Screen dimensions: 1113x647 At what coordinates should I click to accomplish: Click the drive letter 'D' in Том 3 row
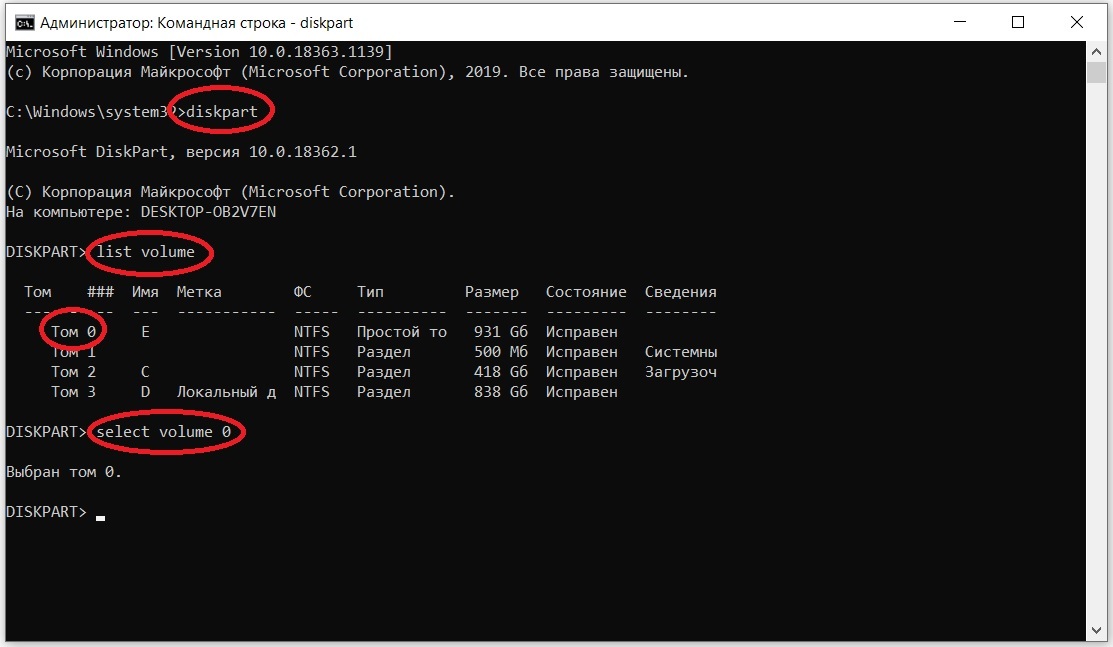click(146, 391)
